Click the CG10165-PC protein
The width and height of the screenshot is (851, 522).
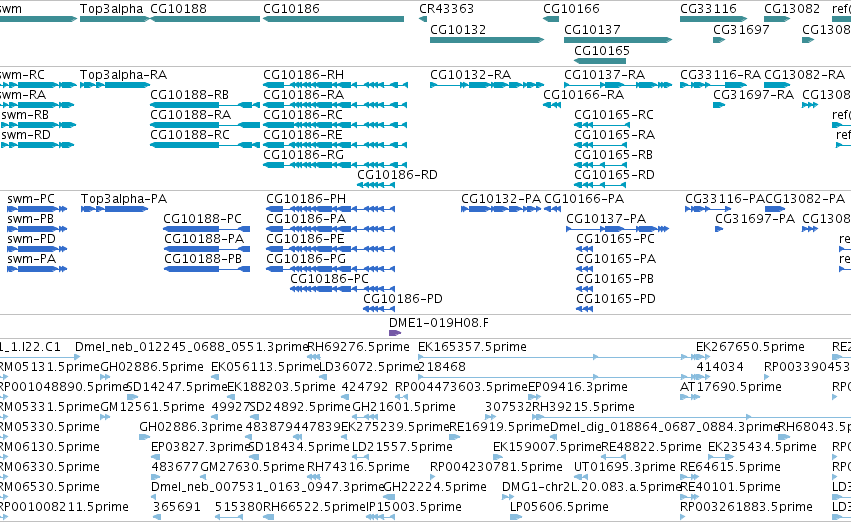[x=585, y=249]
